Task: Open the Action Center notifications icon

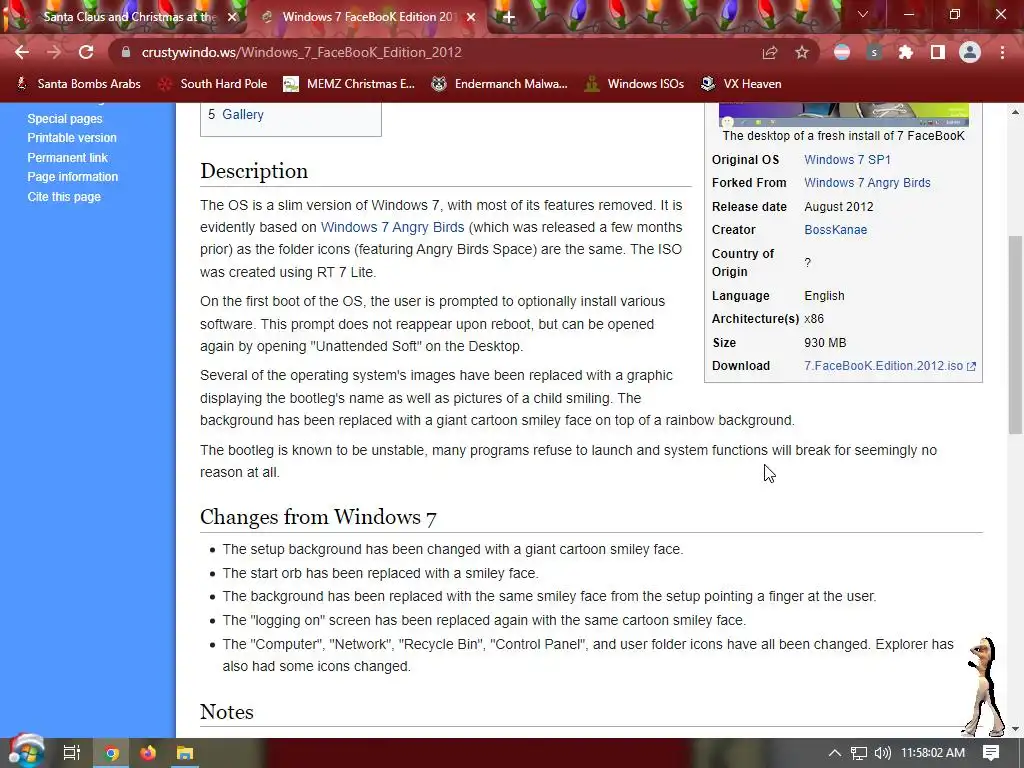Action: pyautogui.click(x=991, y=753)
